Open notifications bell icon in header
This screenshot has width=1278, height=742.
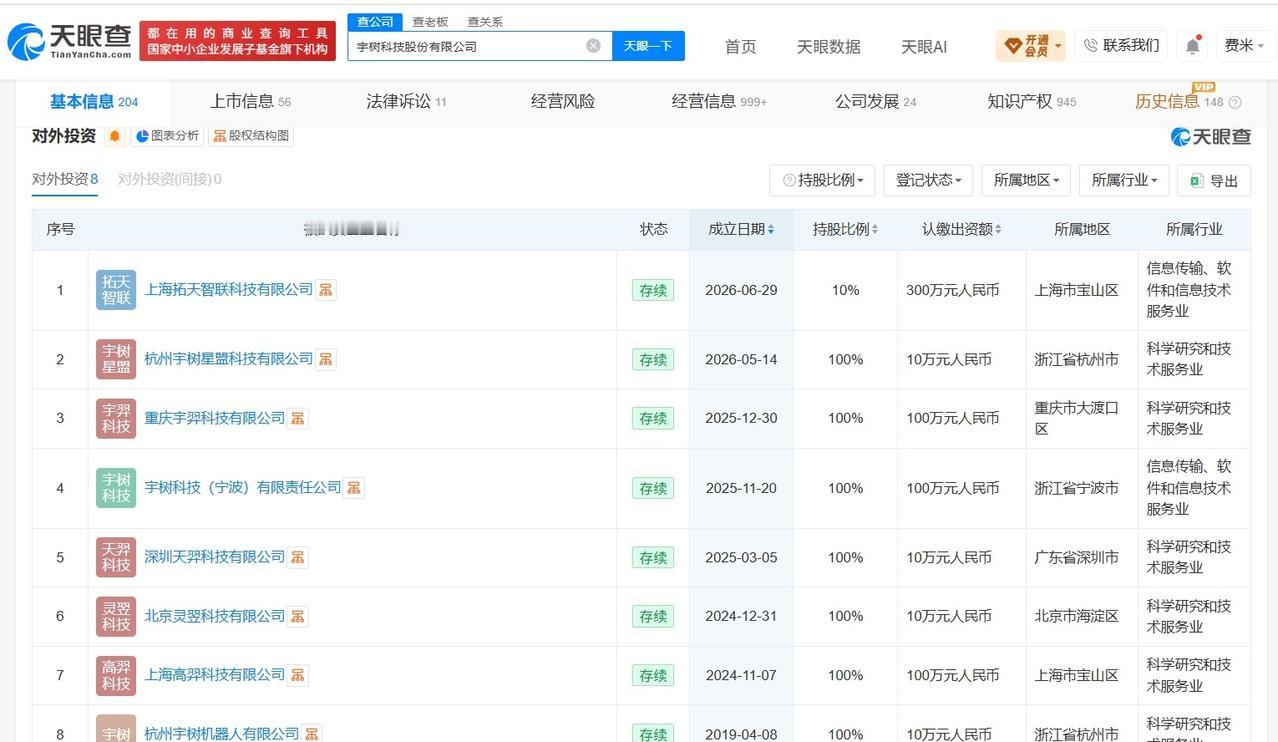(x=1193, y=46)
